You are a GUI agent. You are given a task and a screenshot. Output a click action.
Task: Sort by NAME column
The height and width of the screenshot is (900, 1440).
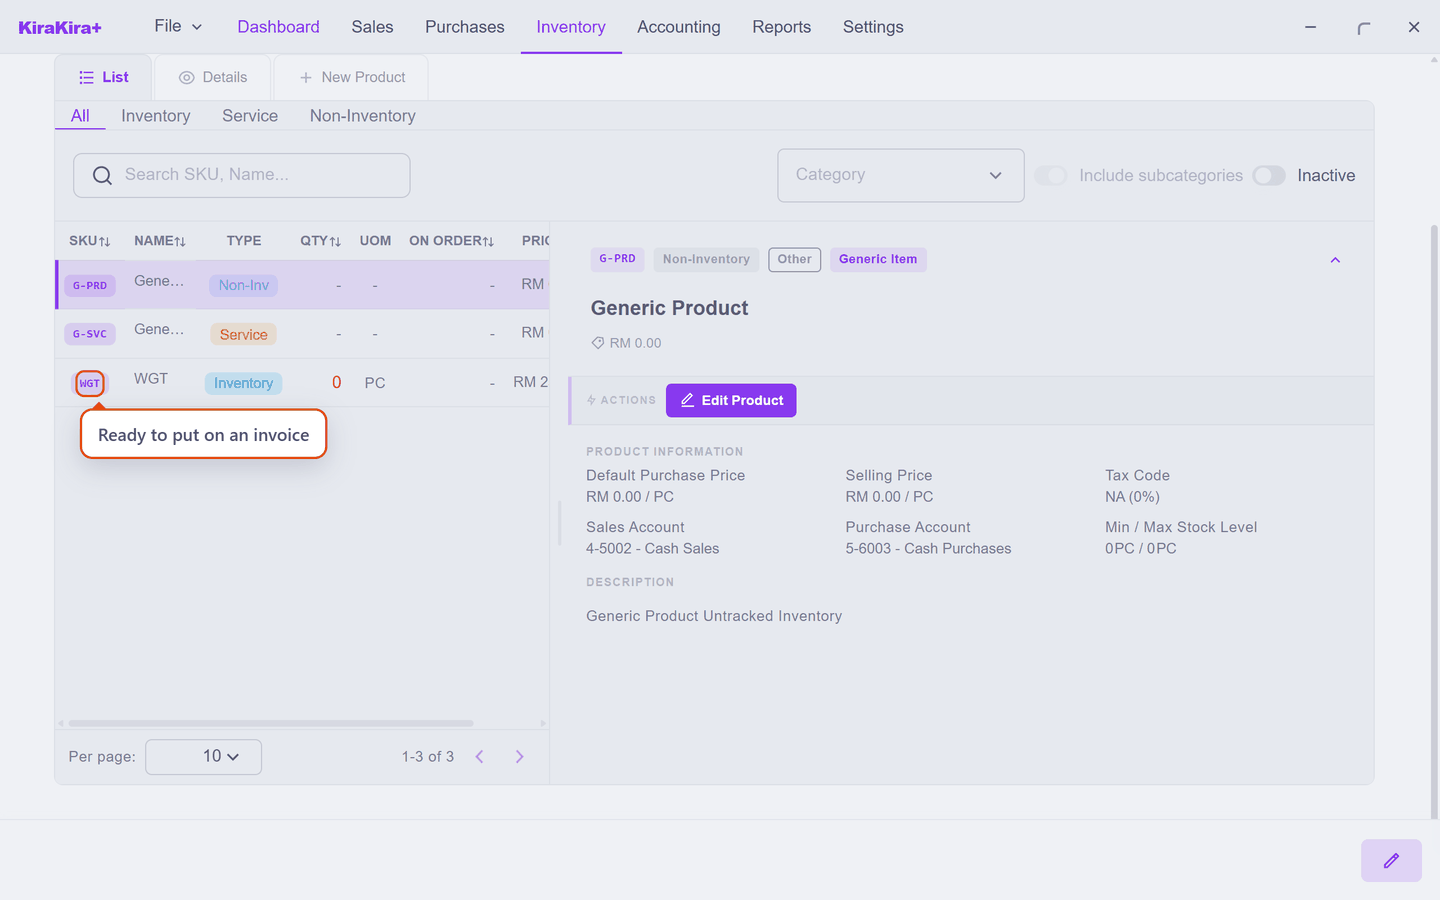click(160, 241)
